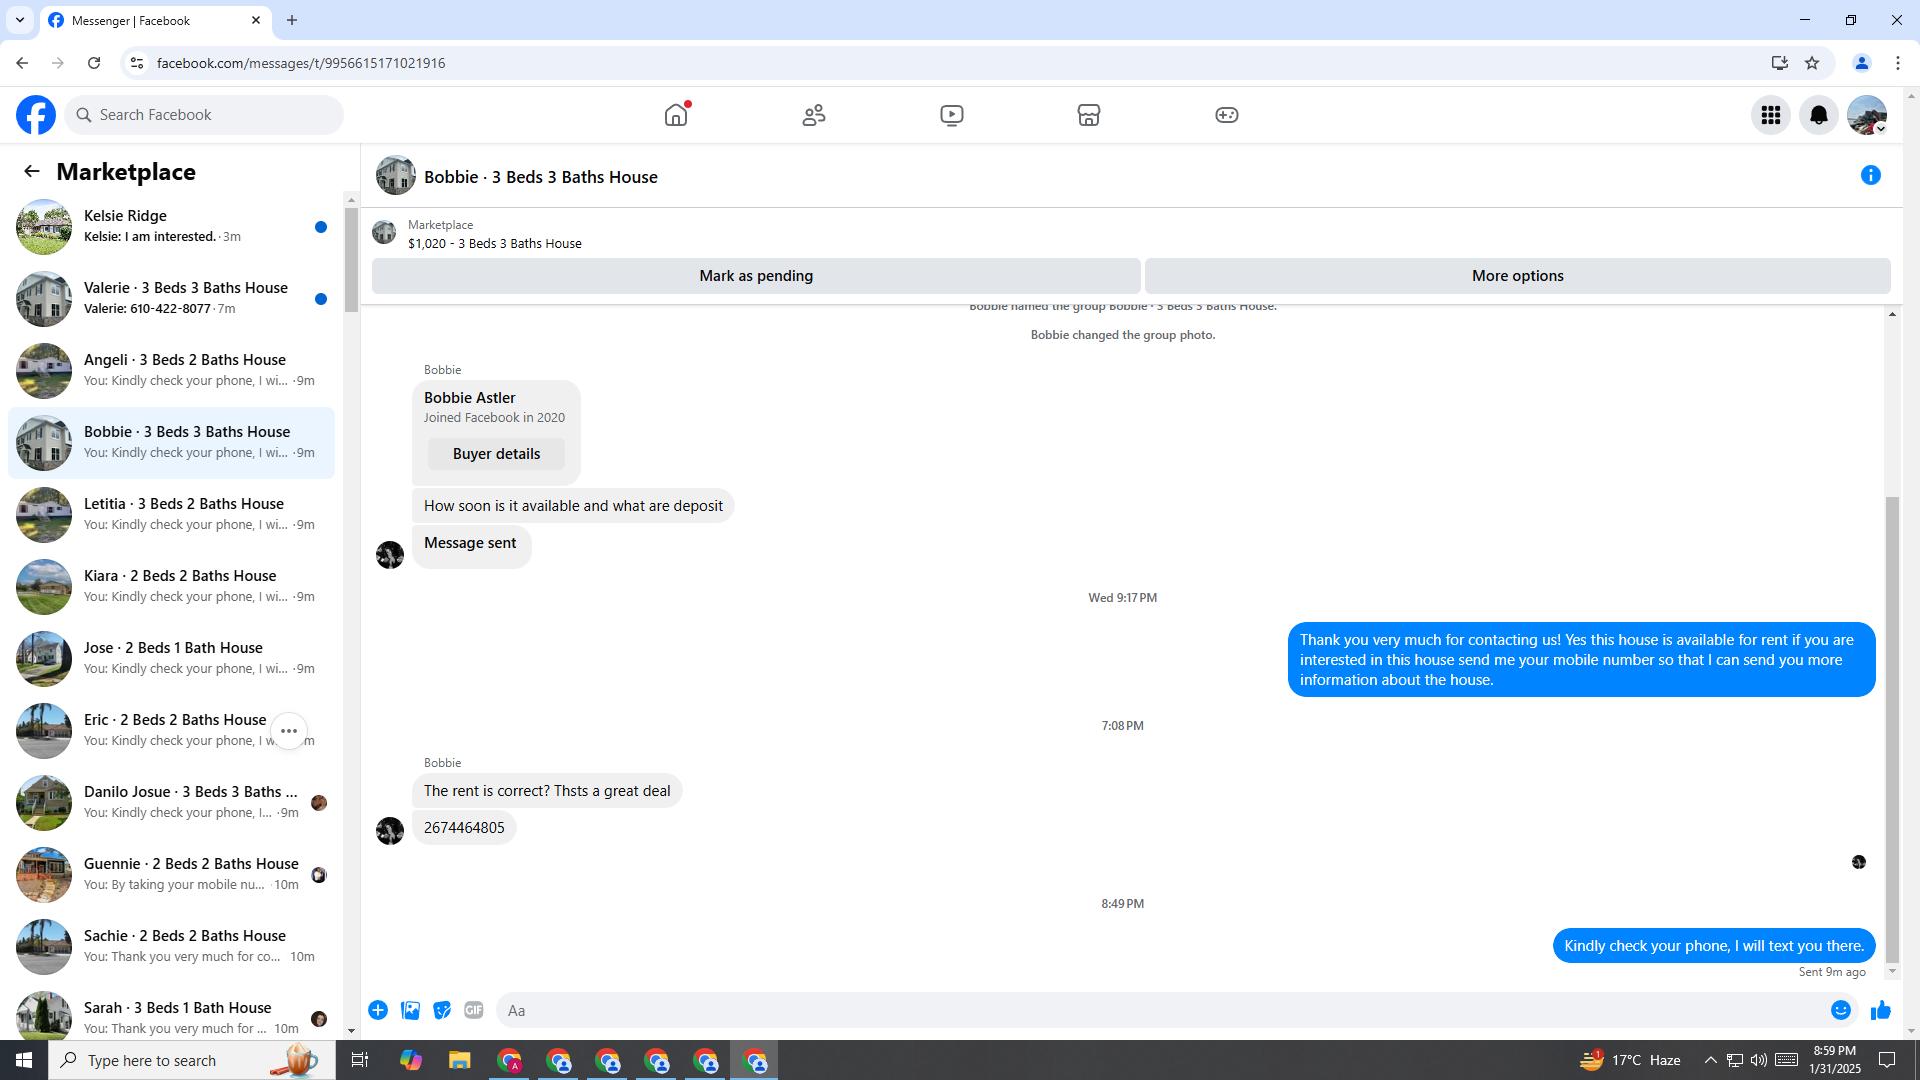Go back from Marketplace chats list
Screen dimensions: 1920x1080
pos(32,171)
